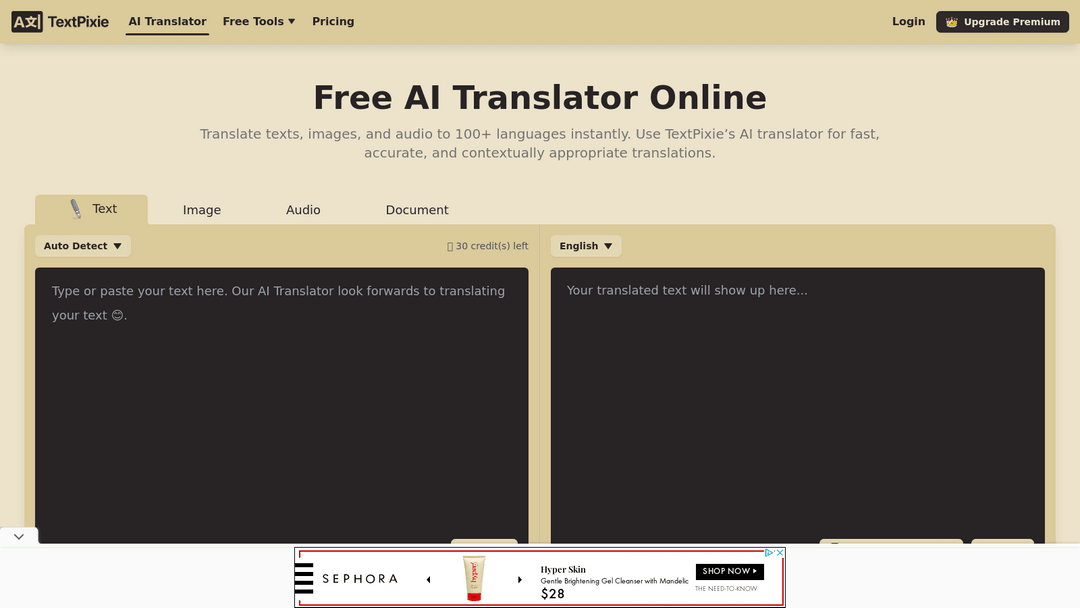Screen dimensions: 1080x608
Task: Switch to the Audio tab
Action: click(x=303, y=210)
